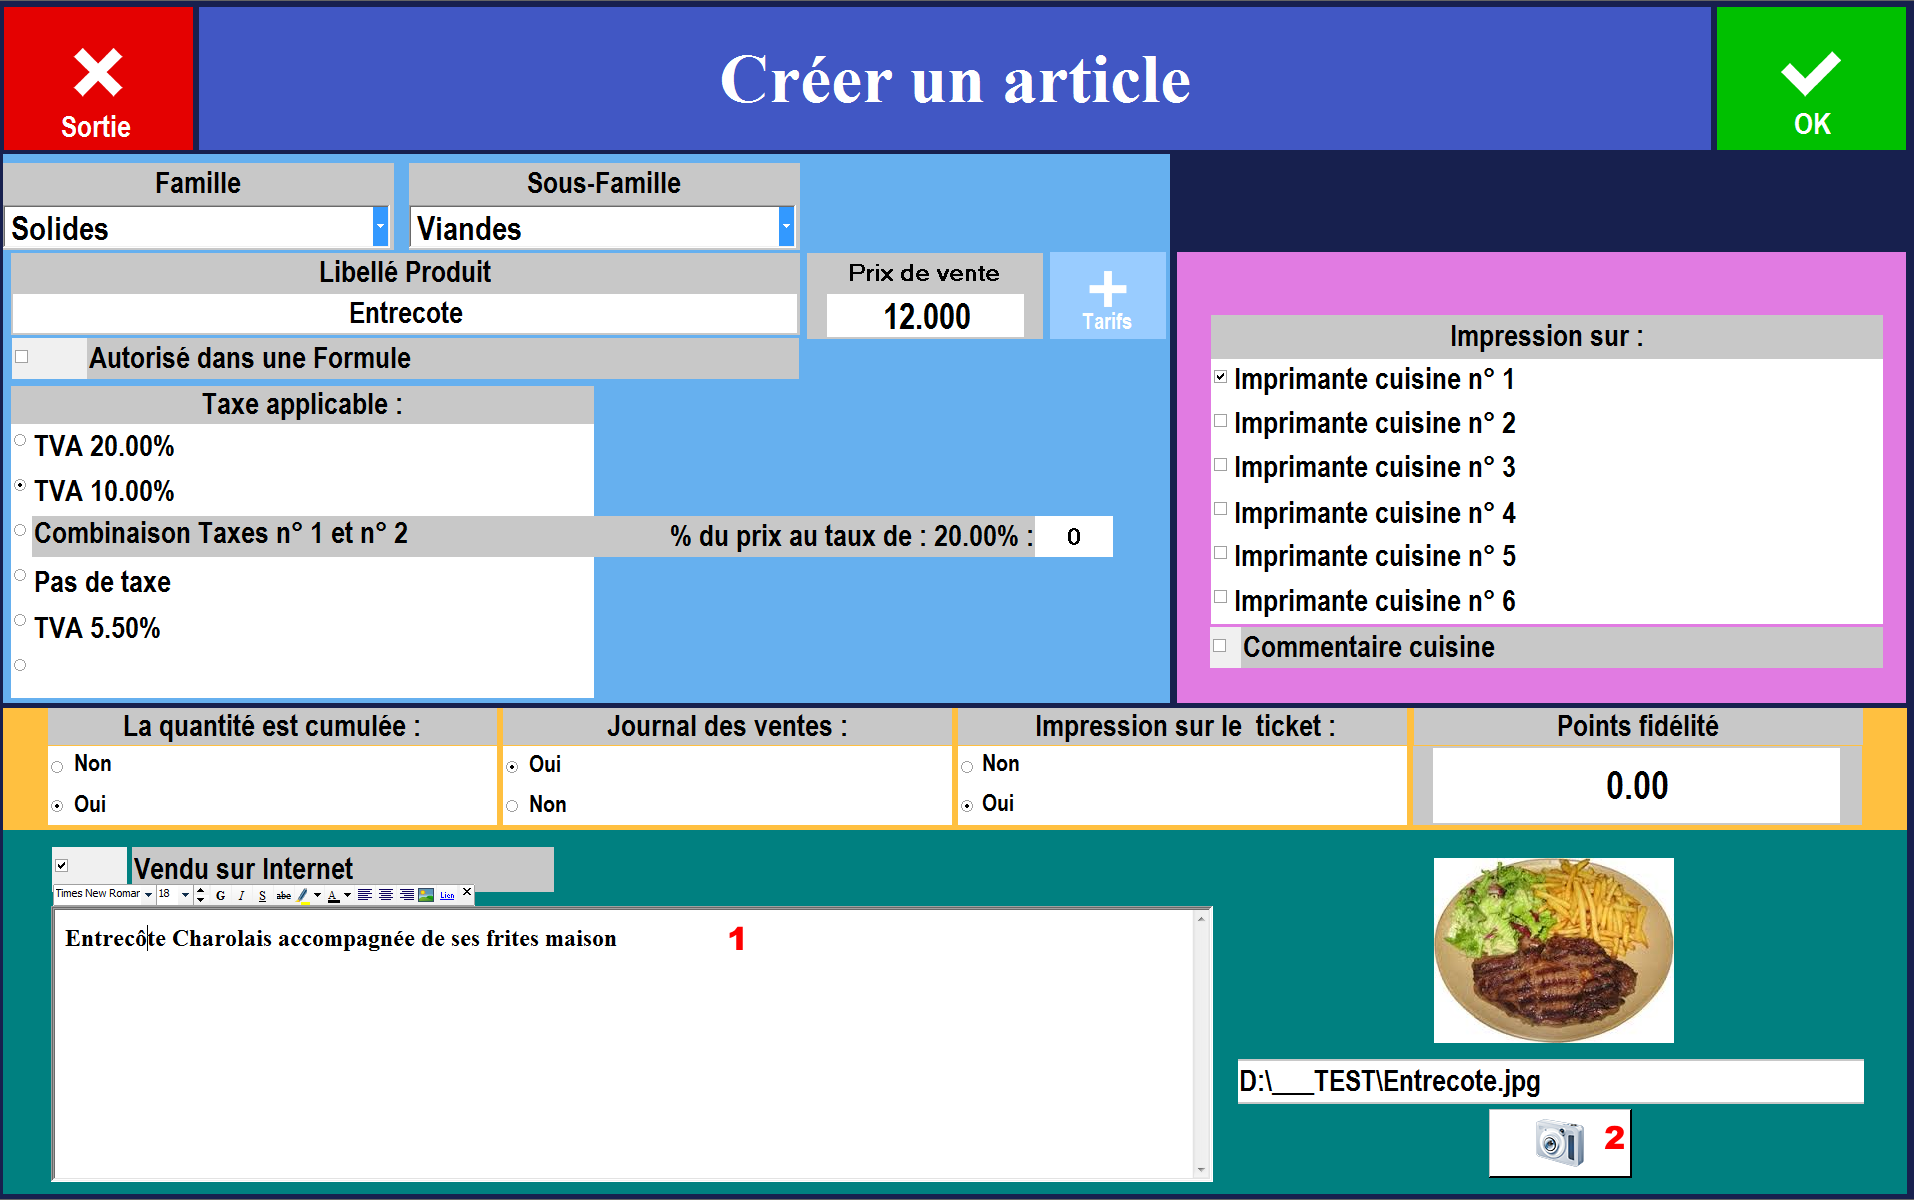Viewport: 1914px width, 1200px height.
Task: Apply strikethrough (abe) formatting
Action: point(284,895)
